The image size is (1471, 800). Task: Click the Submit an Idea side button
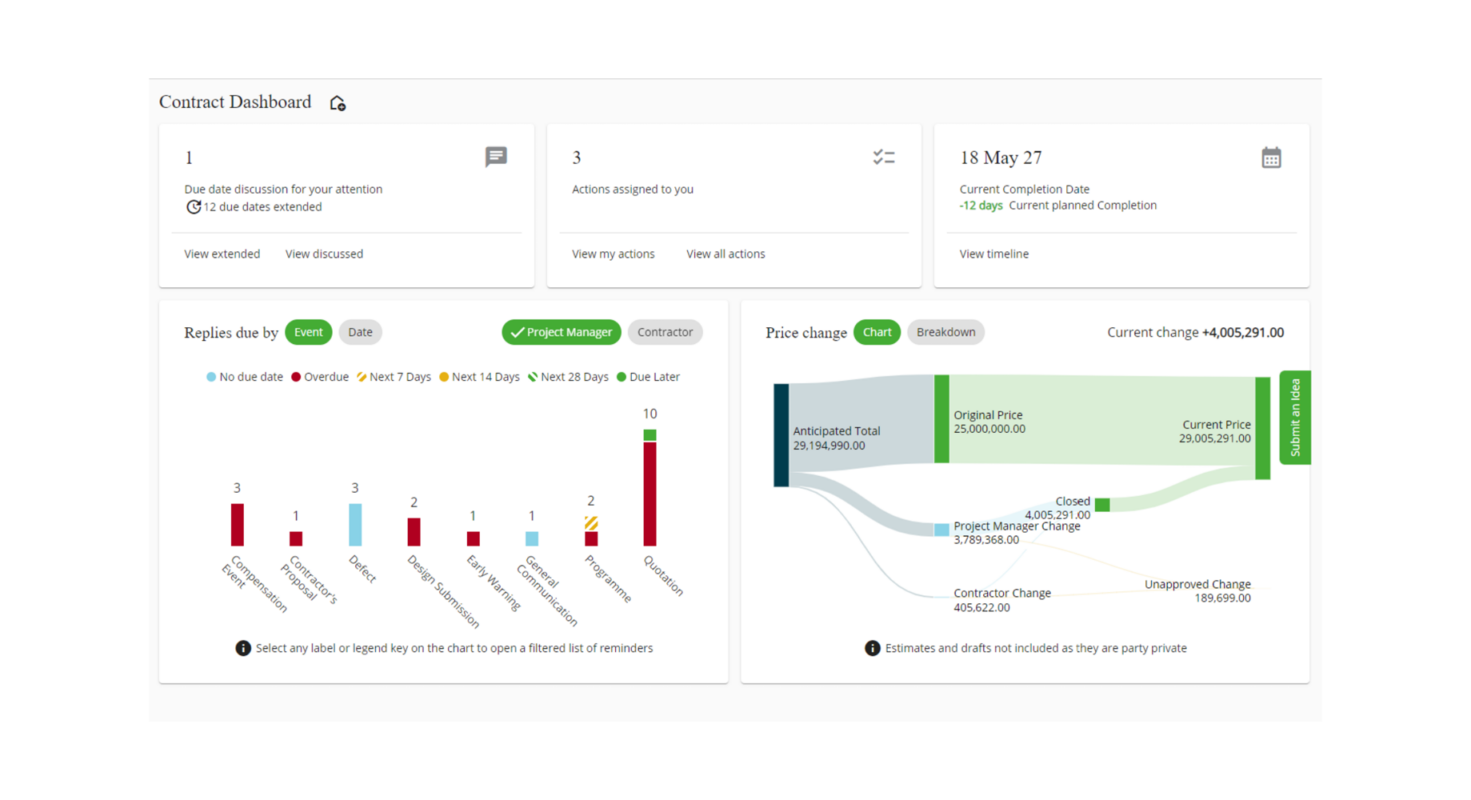coord(1295,417)
